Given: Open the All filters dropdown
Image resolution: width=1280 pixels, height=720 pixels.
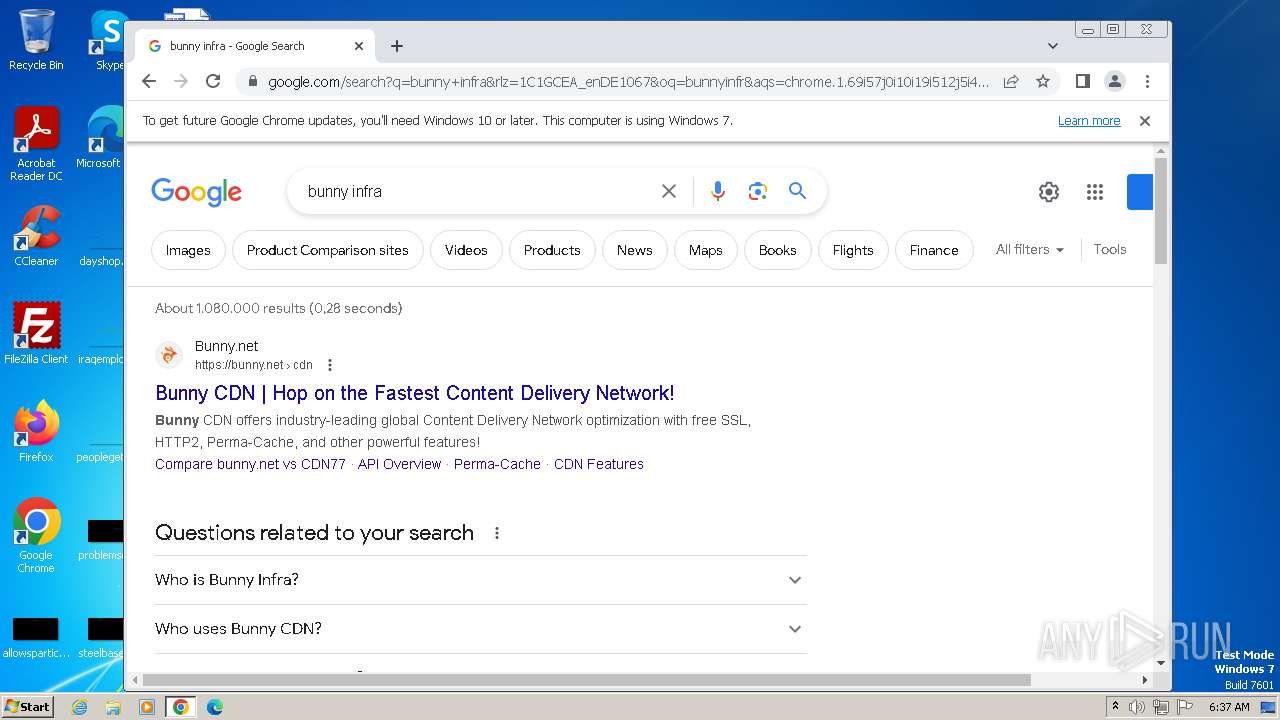Looking at the screenshot, I should pyautogui.click(x=1030, y=250).
